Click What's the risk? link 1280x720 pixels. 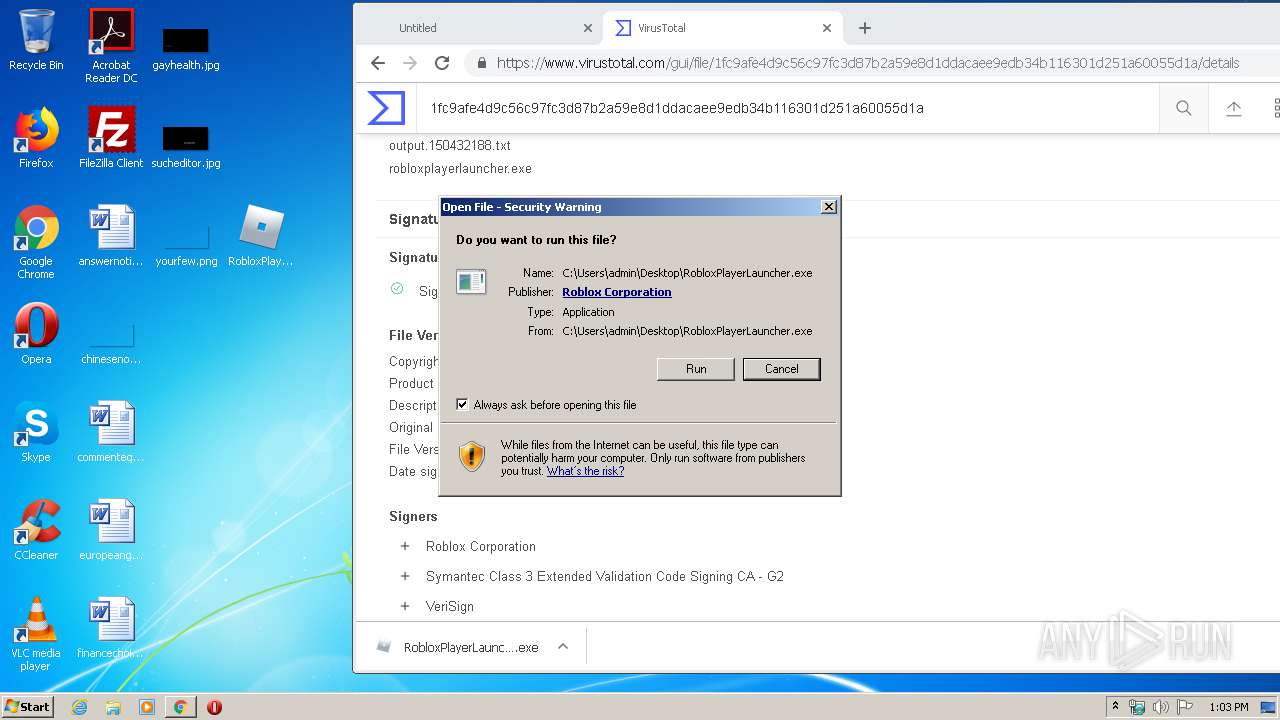(585, 471)
